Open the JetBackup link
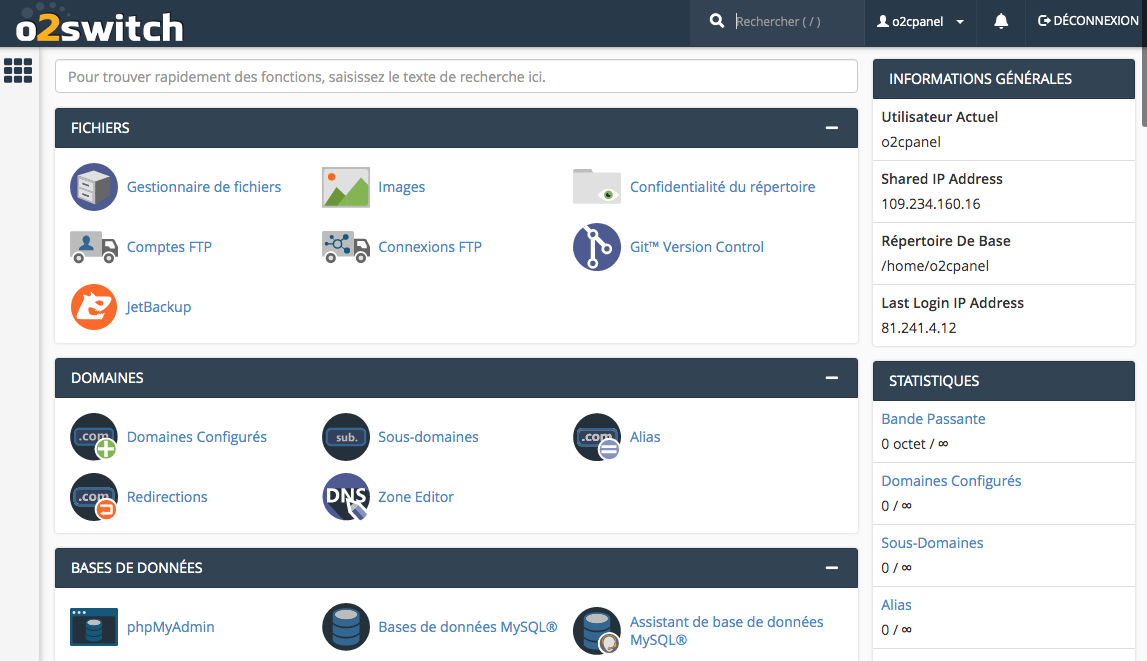Viewport: 1147px width, 661px height. pos(159,307)
